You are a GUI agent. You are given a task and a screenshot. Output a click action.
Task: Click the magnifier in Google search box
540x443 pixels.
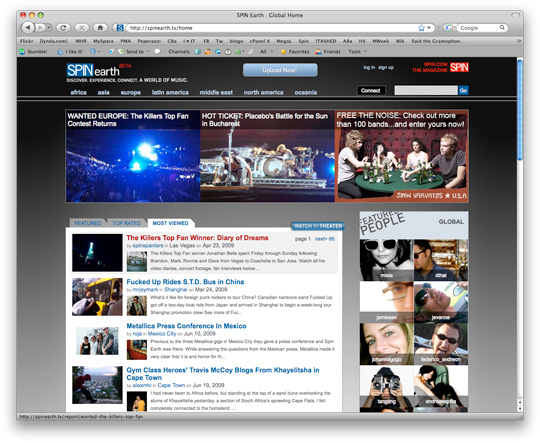502,28
